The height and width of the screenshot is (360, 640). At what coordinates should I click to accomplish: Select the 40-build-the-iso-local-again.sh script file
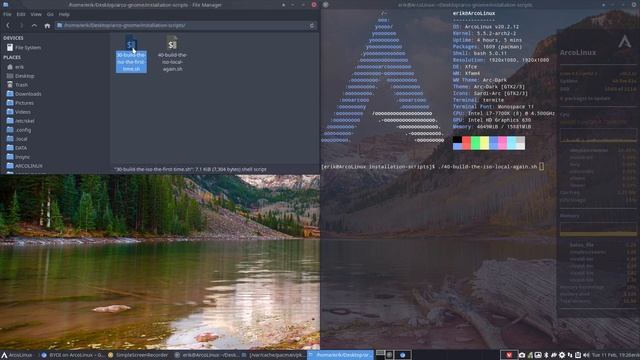(172, 54)
